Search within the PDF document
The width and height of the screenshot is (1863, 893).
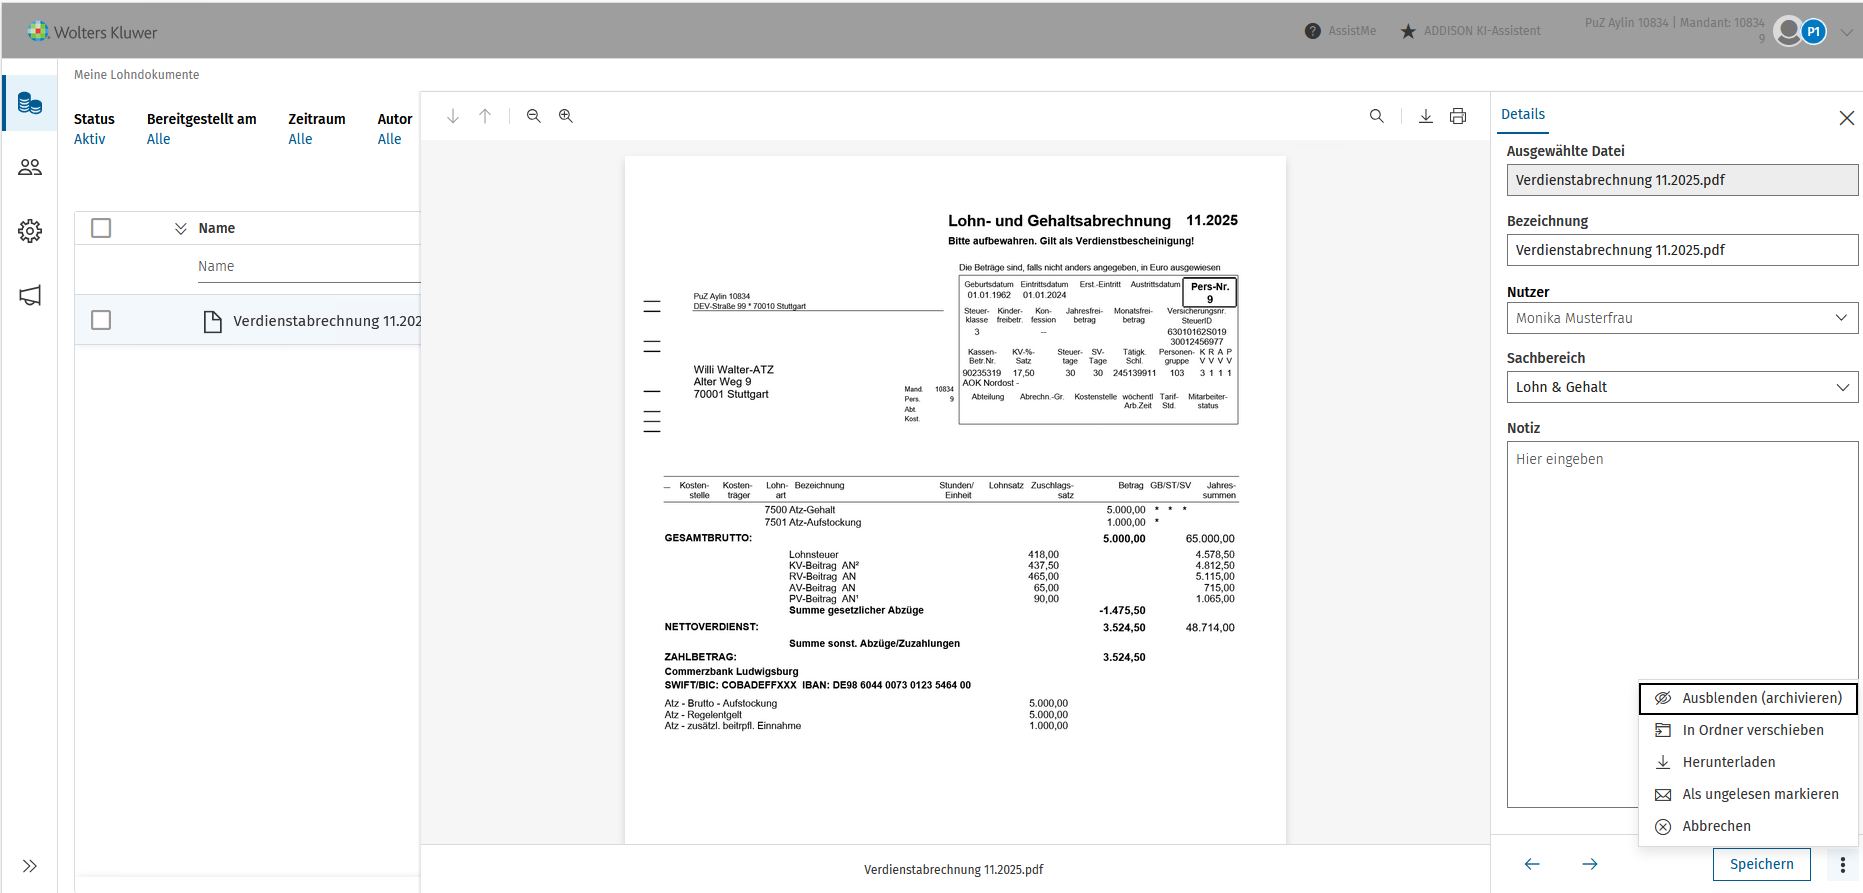tap(1377, 116)
